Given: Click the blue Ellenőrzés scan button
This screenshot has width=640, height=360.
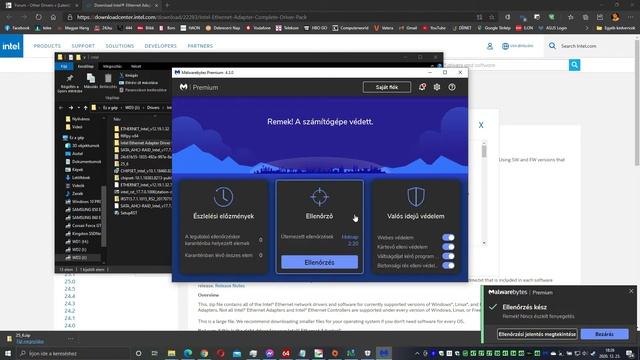Looking at the screenshot, I should 319,262.
